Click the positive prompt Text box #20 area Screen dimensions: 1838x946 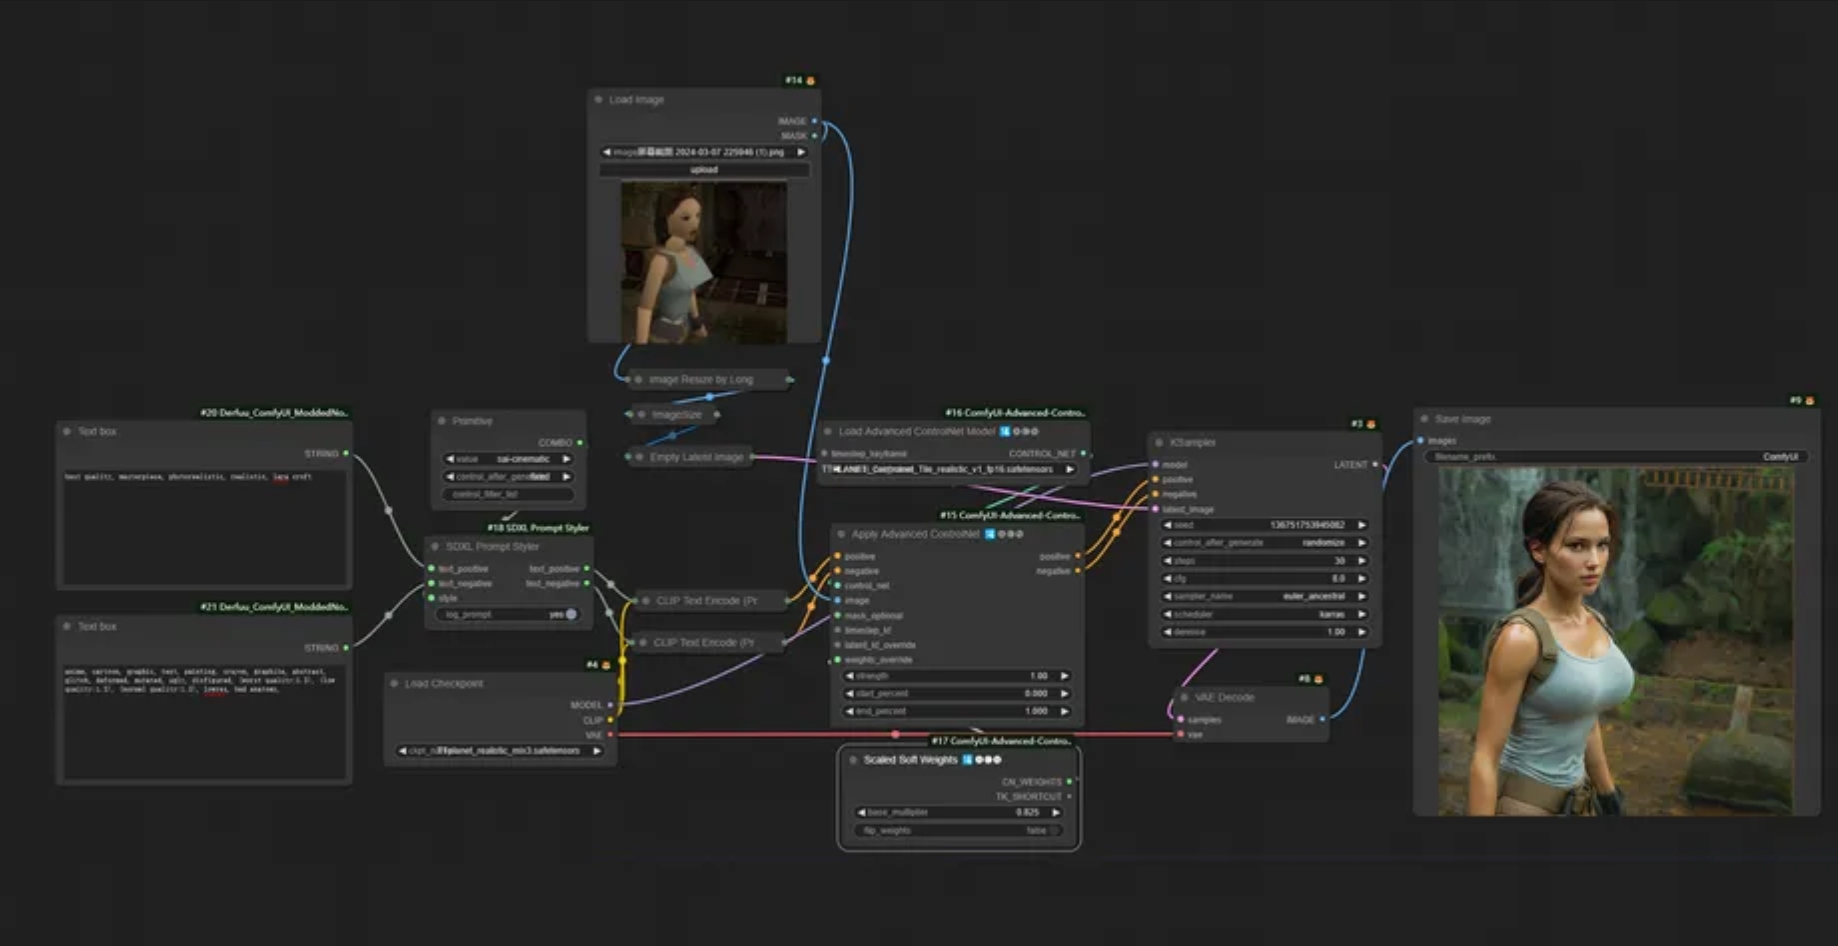coord(204,527)
